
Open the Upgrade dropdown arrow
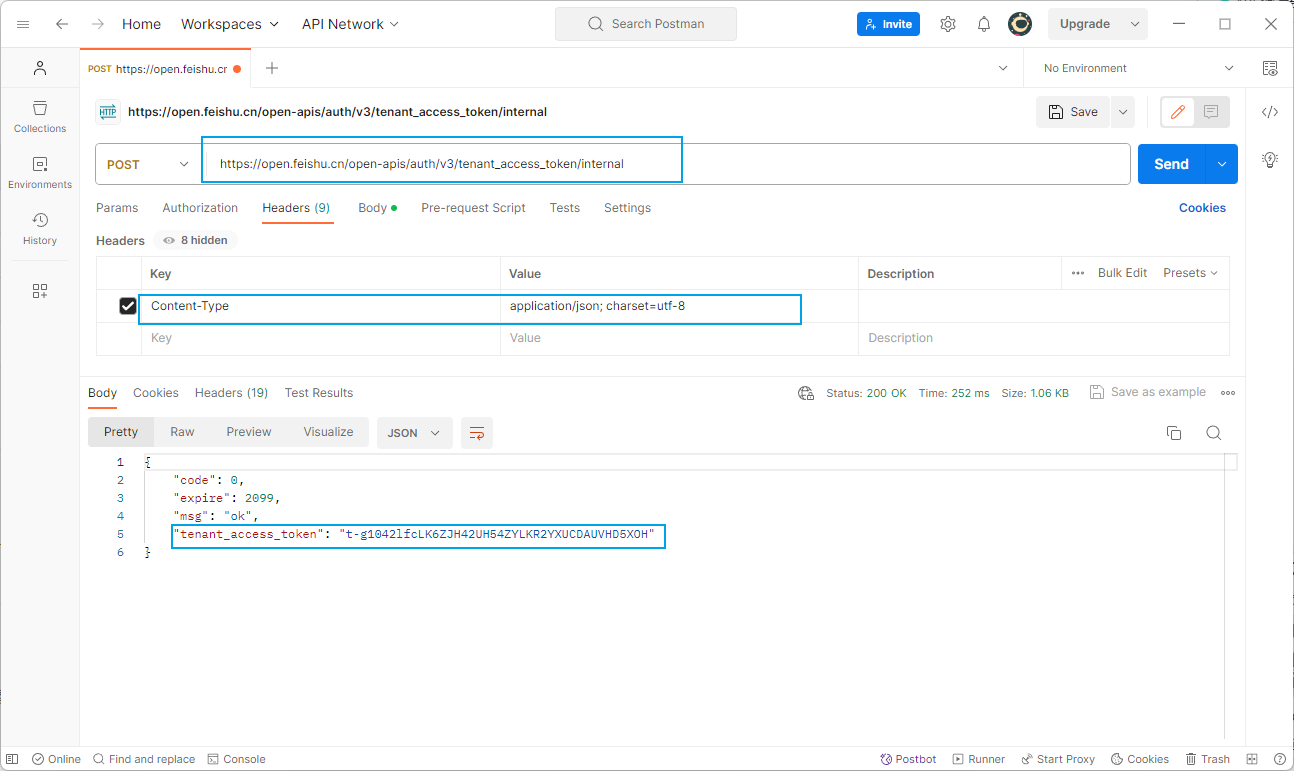coord(1134,24)
